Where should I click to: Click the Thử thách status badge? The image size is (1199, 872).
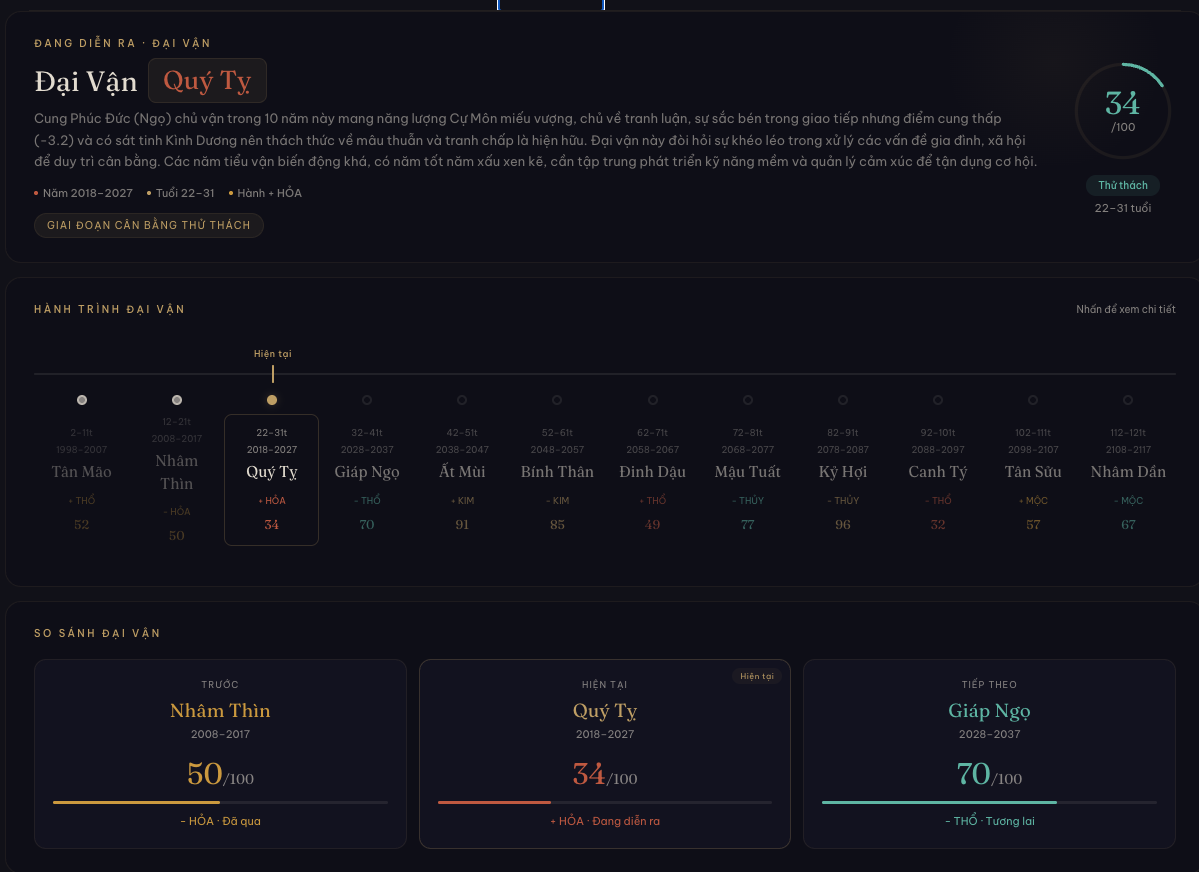(1122, 185)
